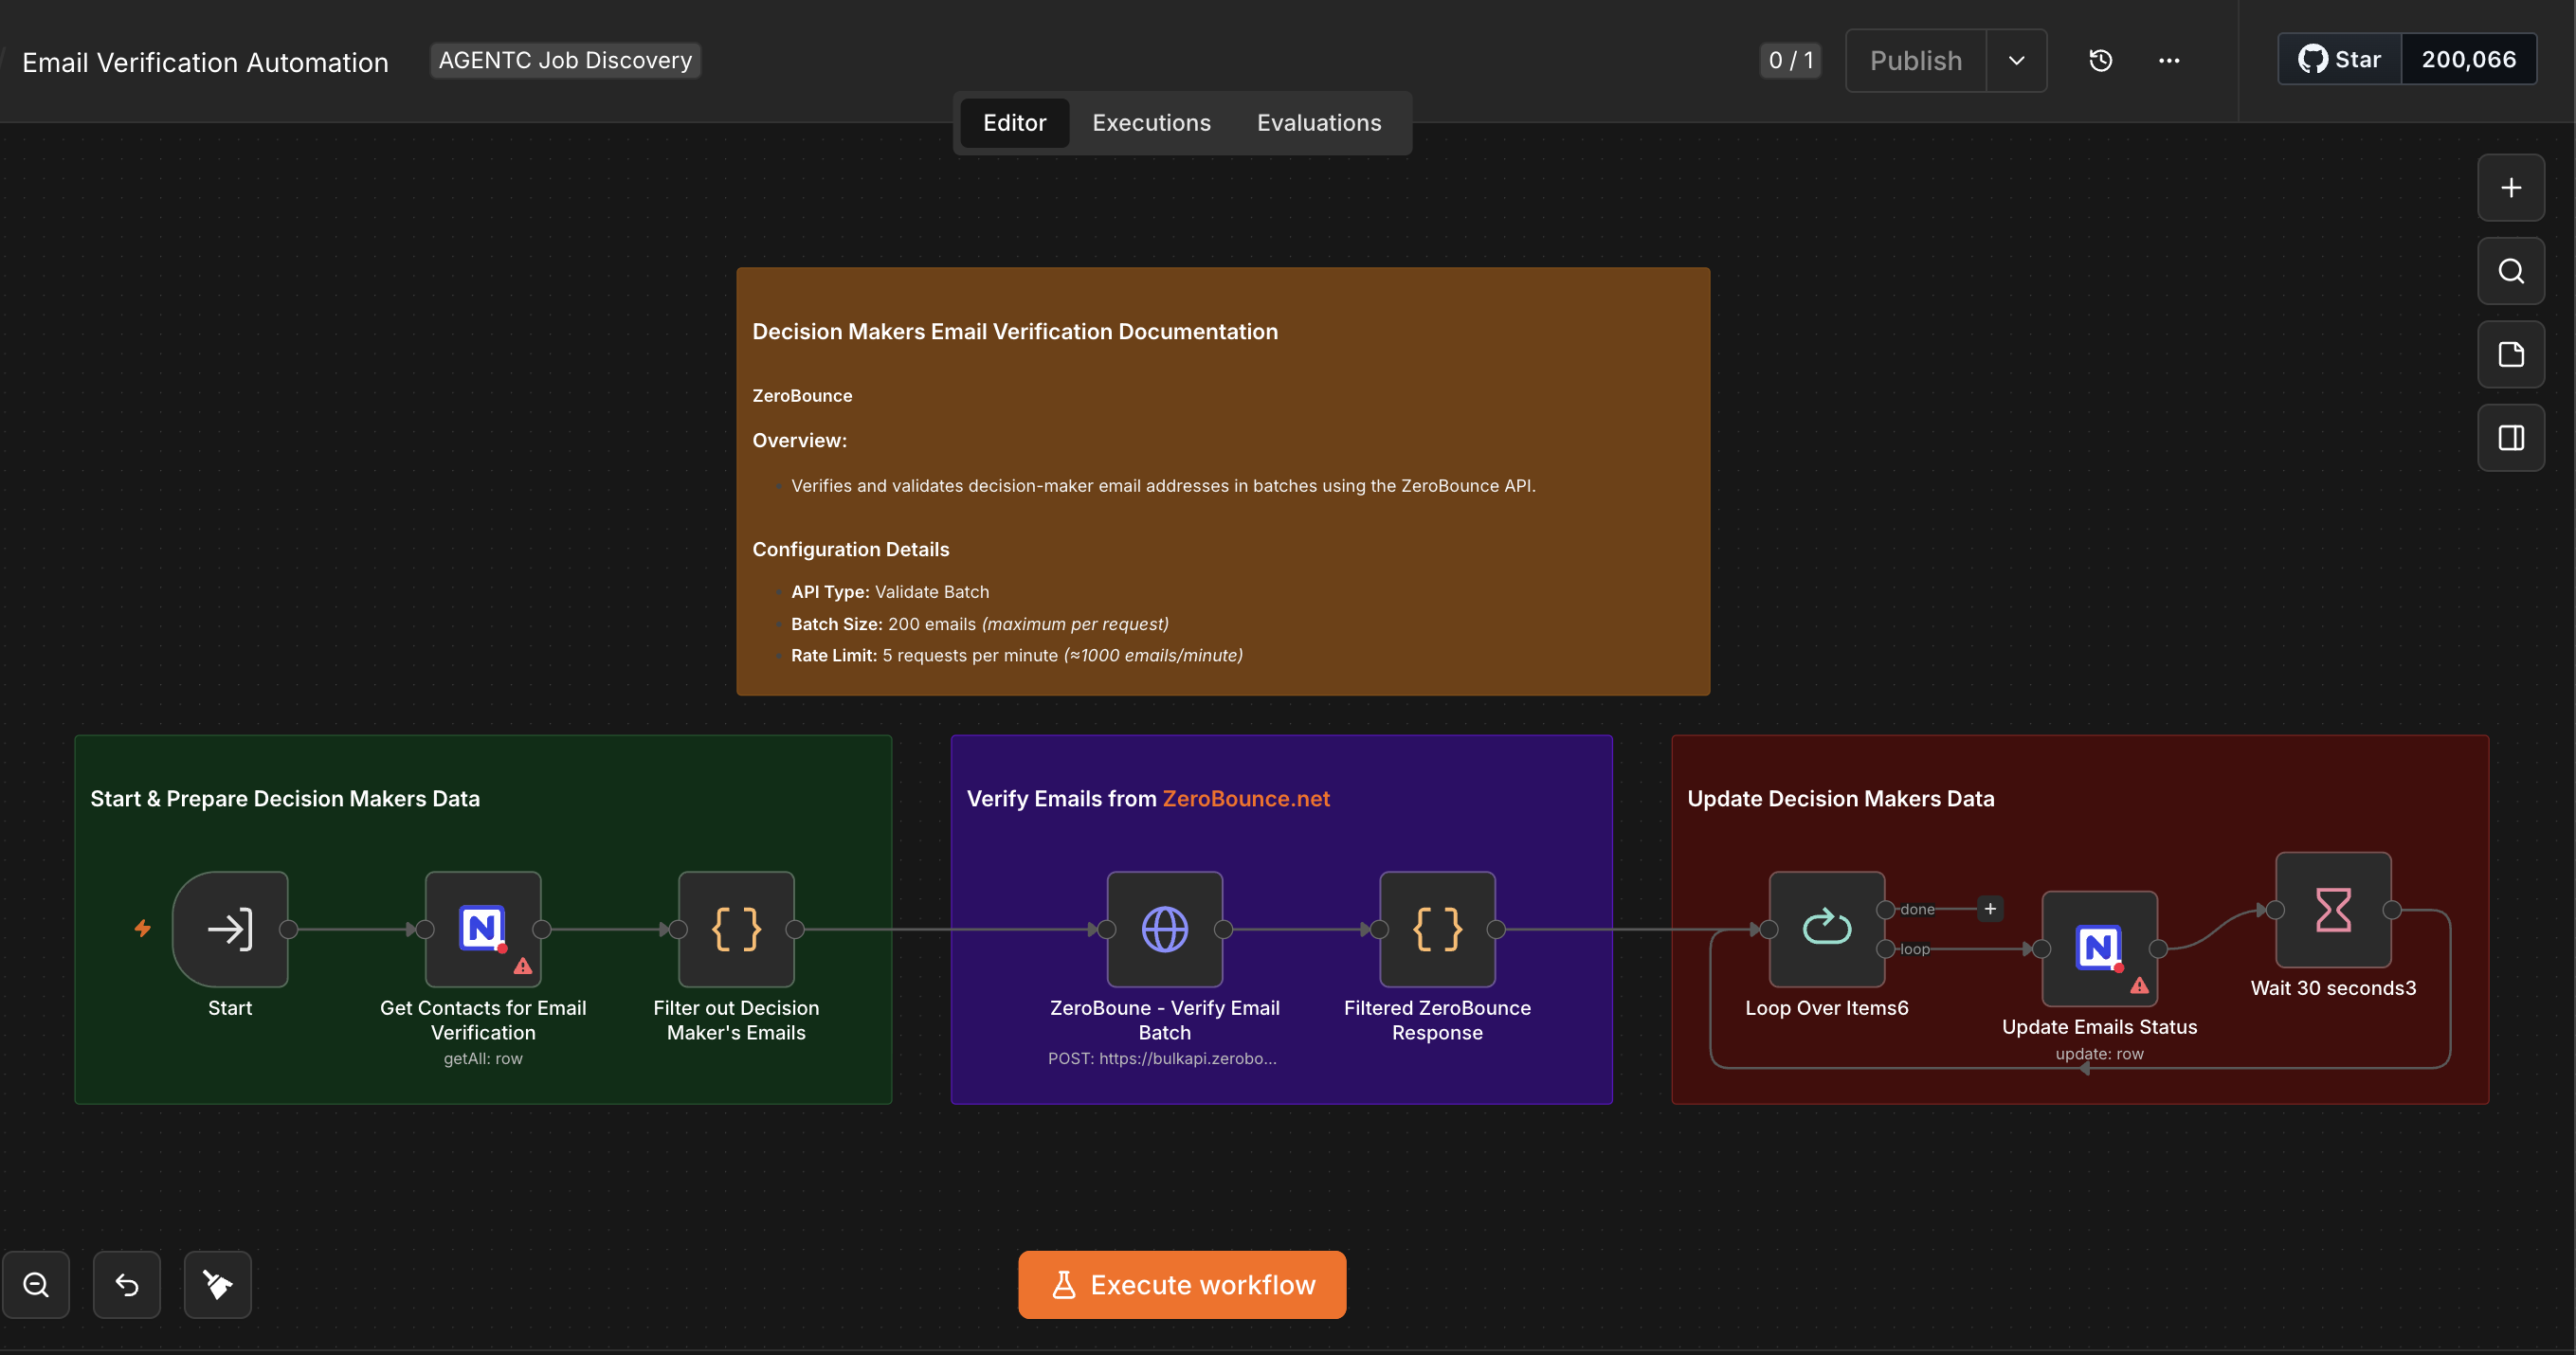2576x1355 pixels.
Task: Click the Start trigger node icon
Action: pyautogui.click(x=230, y=929)
